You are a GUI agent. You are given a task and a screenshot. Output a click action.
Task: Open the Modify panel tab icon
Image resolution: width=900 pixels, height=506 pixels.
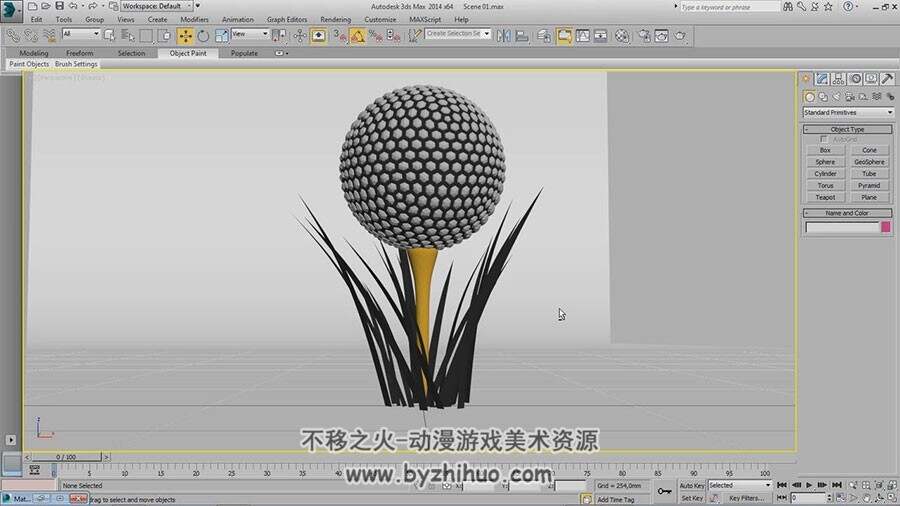coord(822,79)
